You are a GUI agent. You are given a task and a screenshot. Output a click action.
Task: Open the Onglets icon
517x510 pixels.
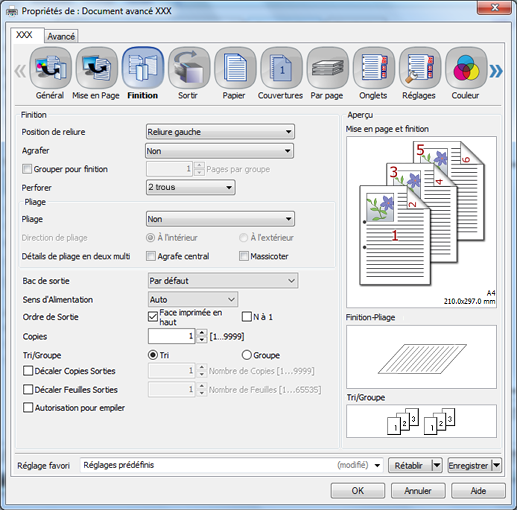pyautogui.click(x=374, y=68)
